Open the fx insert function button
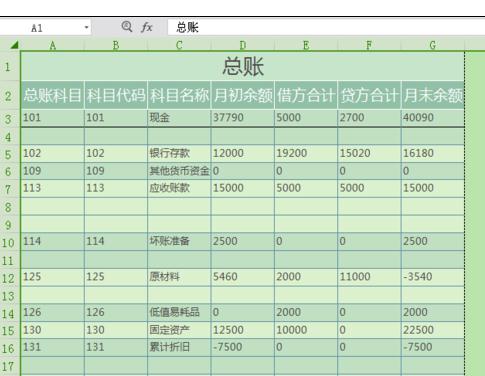Image resolution: width=485 pixels, height=376 pixels. click(x=147, y=27)
